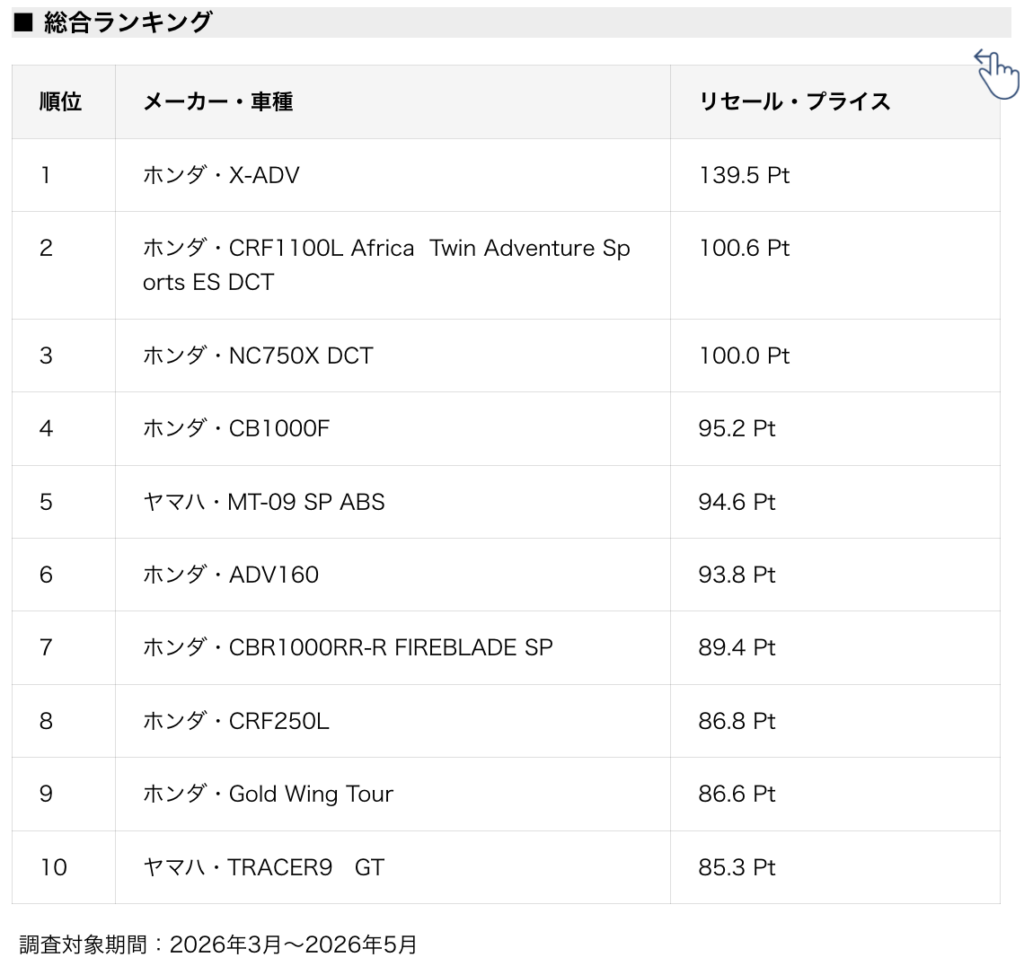
Task: Click the 85.3 Pt value
Action: 737,867
